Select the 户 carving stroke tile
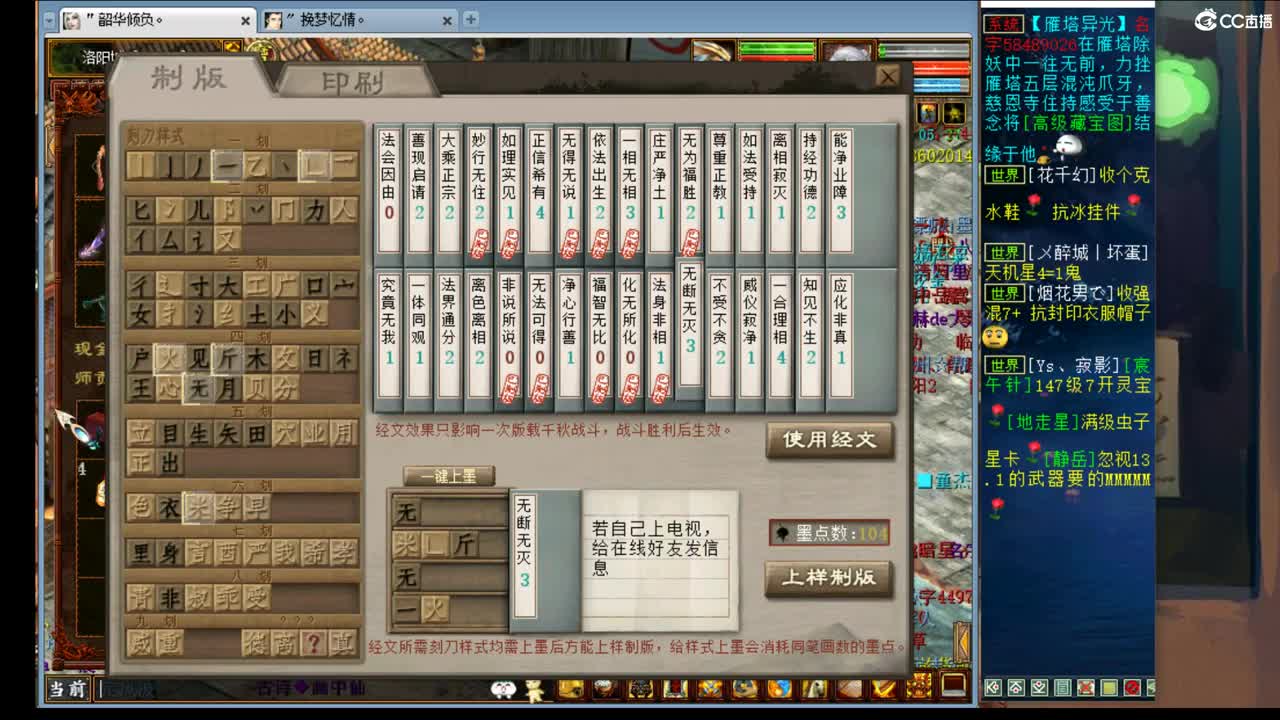 [141, 359]
